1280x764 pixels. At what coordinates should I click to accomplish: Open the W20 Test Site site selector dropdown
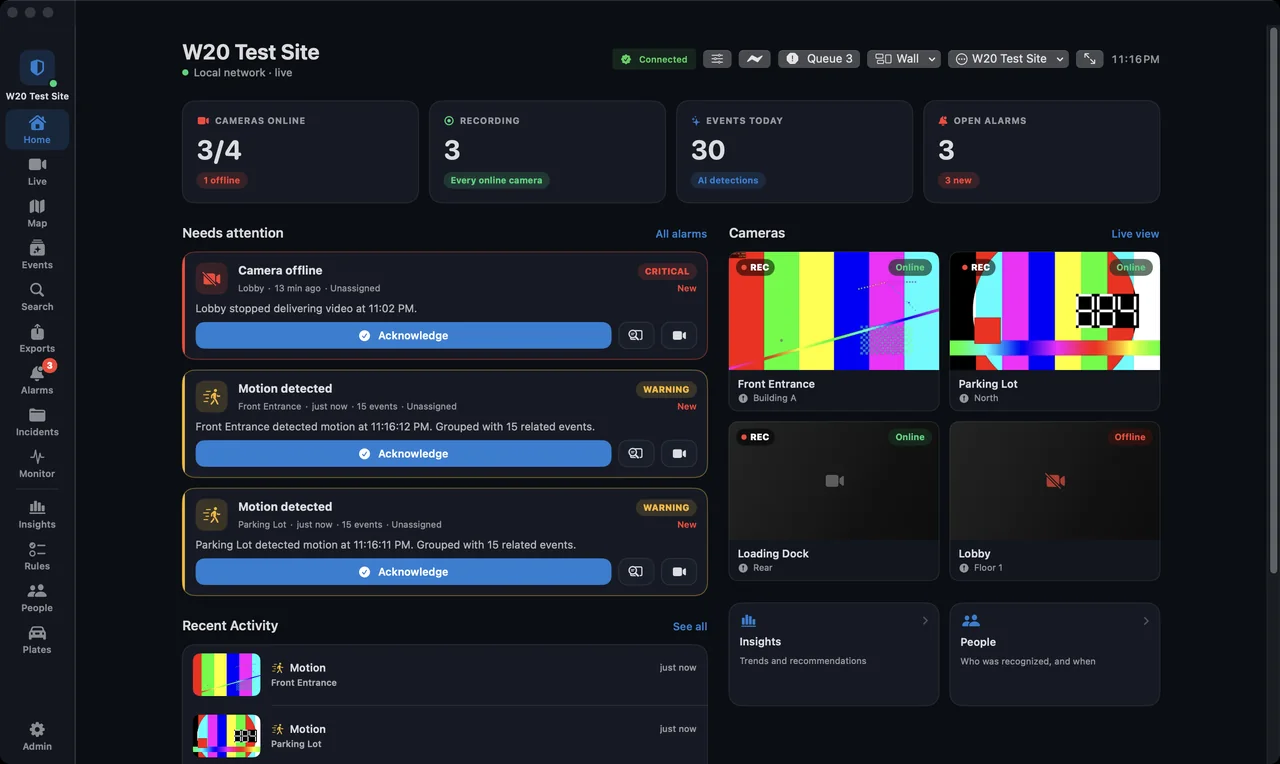[x=1009, y=59]
